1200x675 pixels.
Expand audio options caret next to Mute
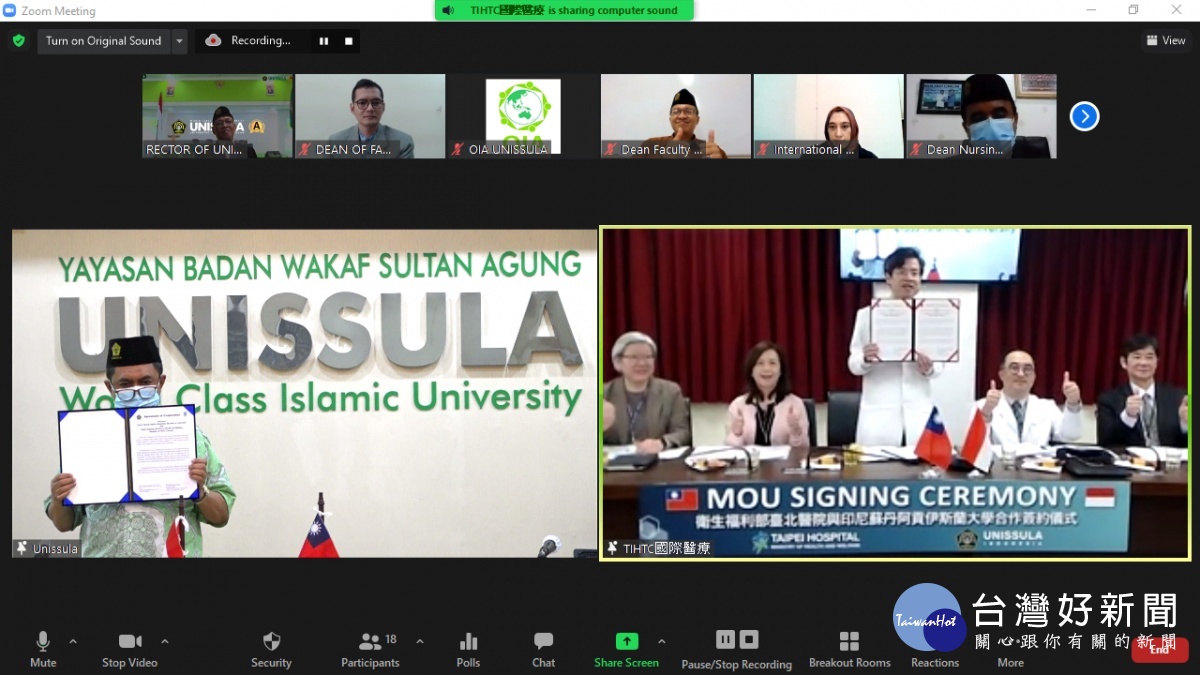pyautogui.click(x=73, y=641)
